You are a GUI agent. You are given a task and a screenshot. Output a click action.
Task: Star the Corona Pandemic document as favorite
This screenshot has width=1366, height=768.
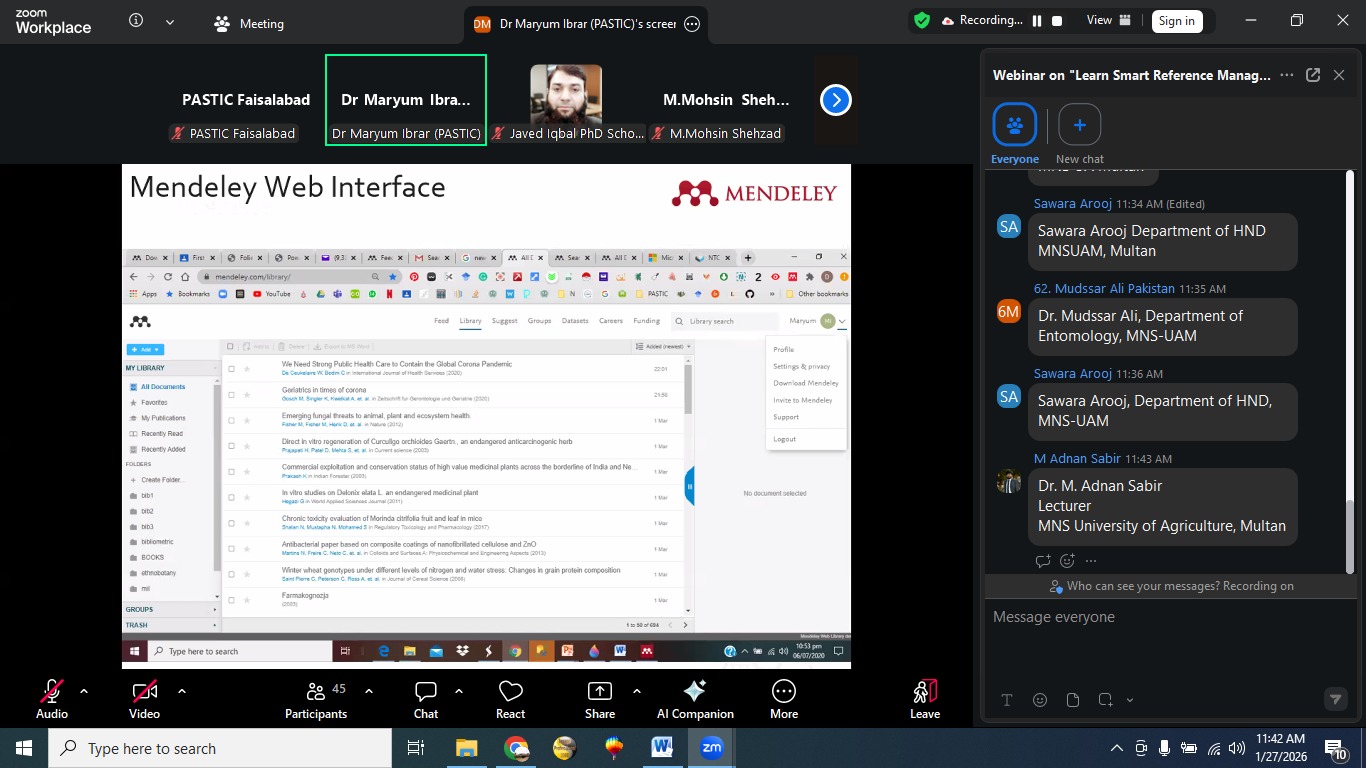coord(246,368)
